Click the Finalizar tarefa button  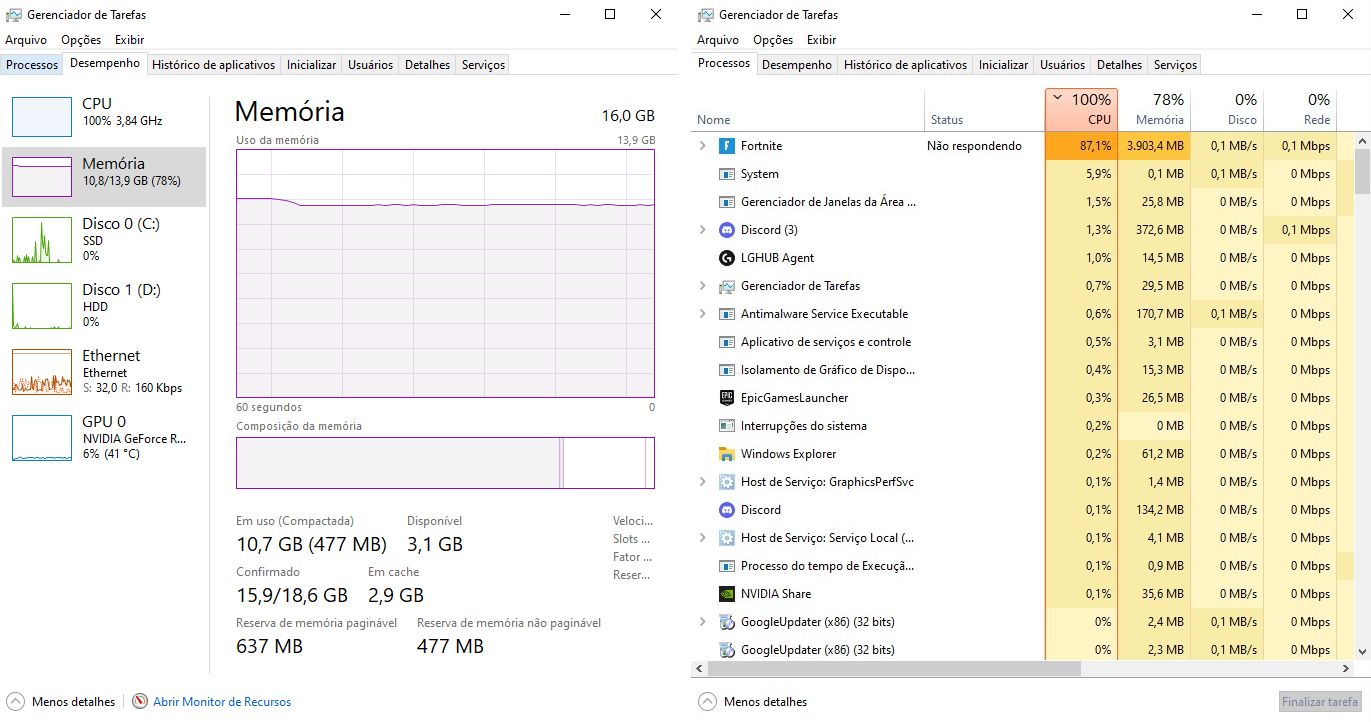point(1320,702)
